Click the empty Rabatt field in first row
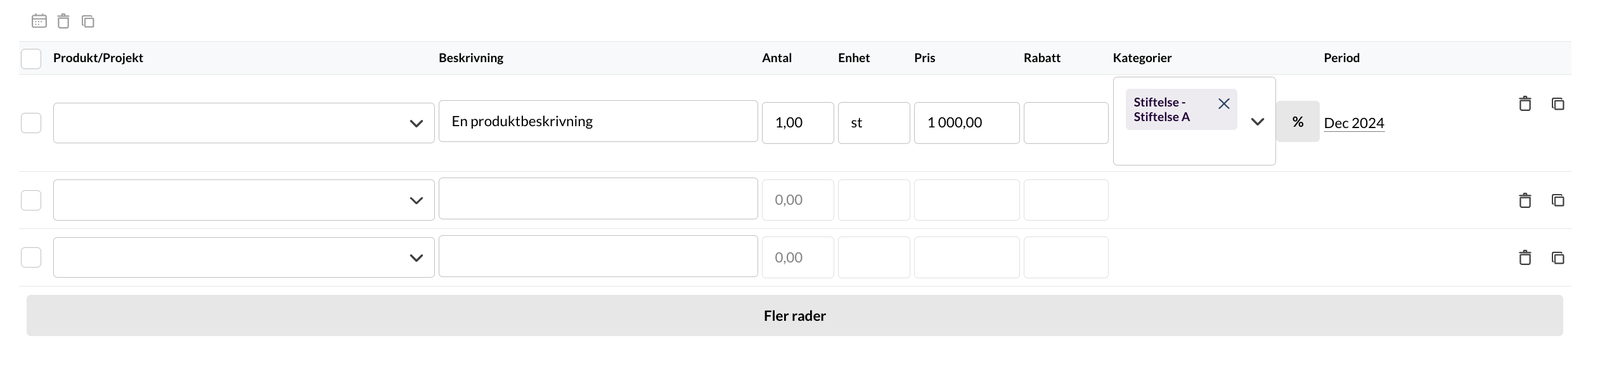 click(1066, 123)
